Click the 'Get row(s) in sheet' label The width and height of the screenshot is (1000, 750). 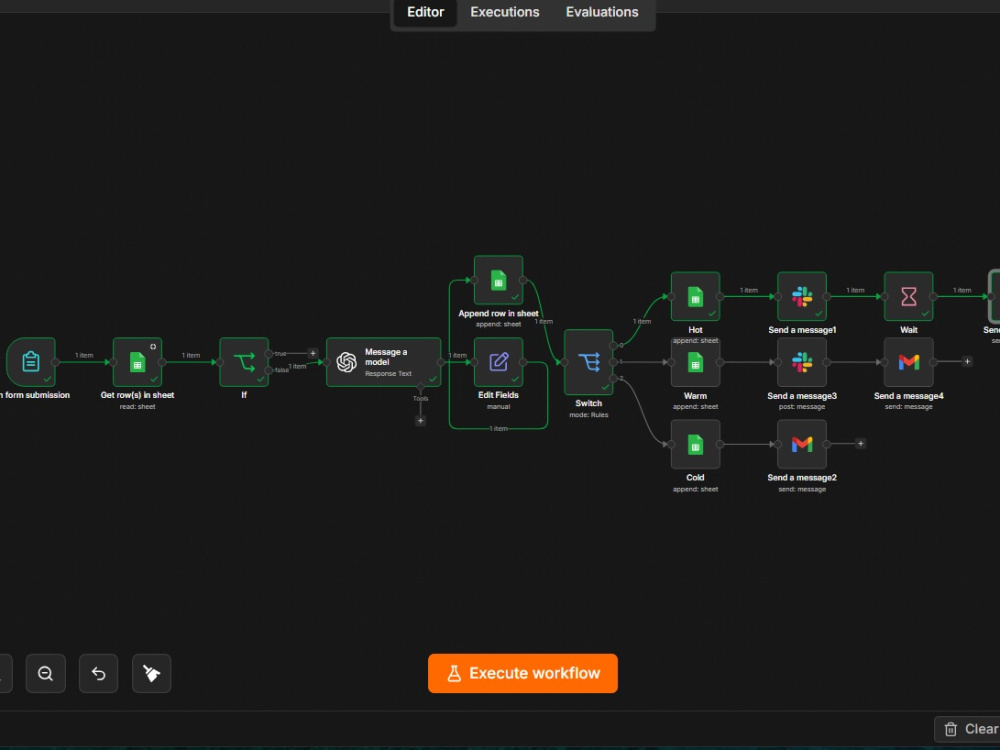coord(137,395)
